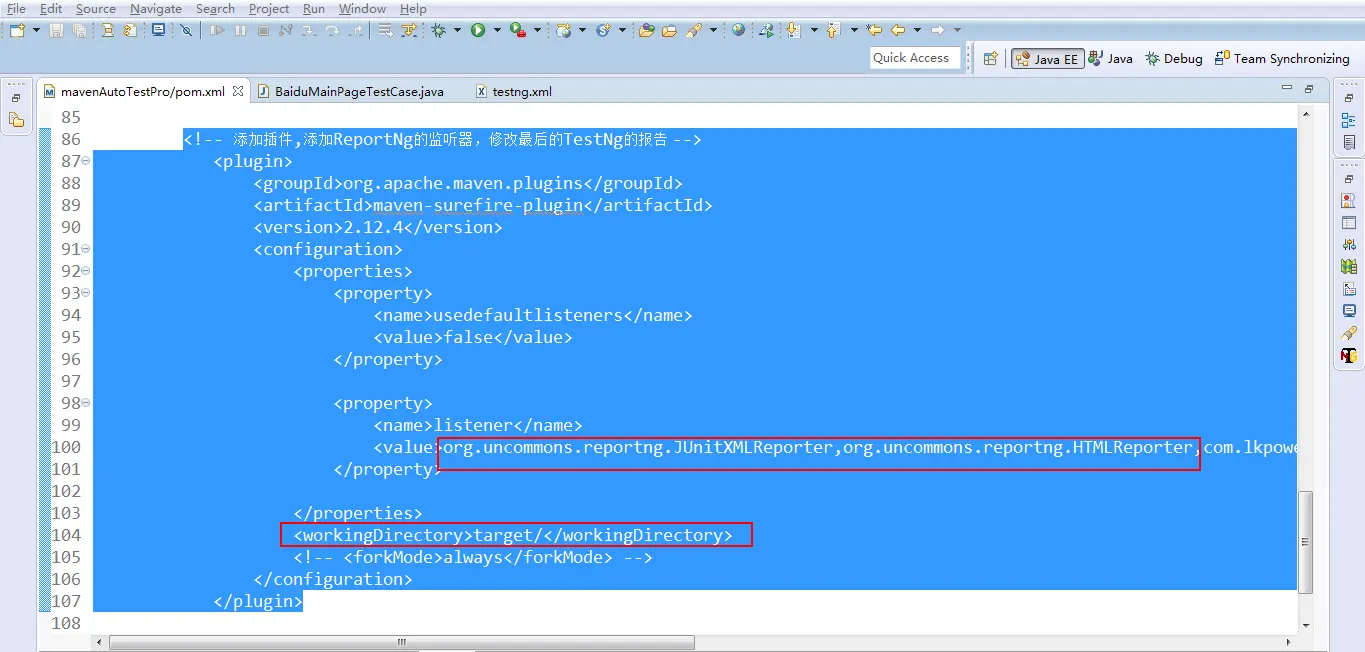Viewport: 1365px width, 652px height.
Task: Collapse the configuration element at line 91
Action: (x=86, y=249)
